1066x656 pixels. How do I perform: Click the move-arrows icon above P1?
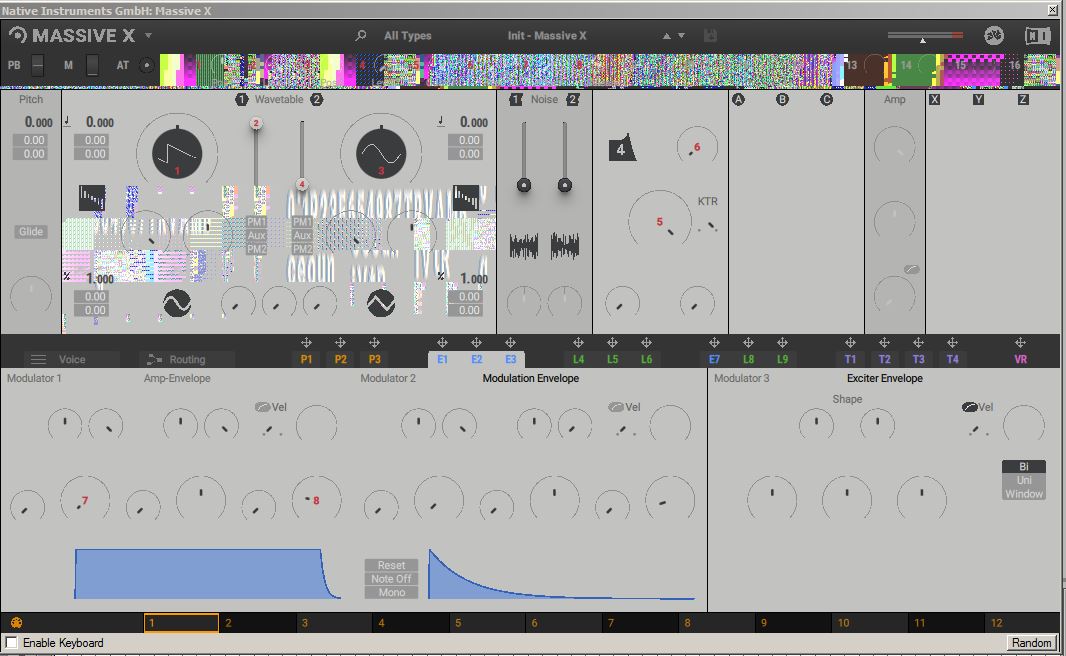click(306, 343)
